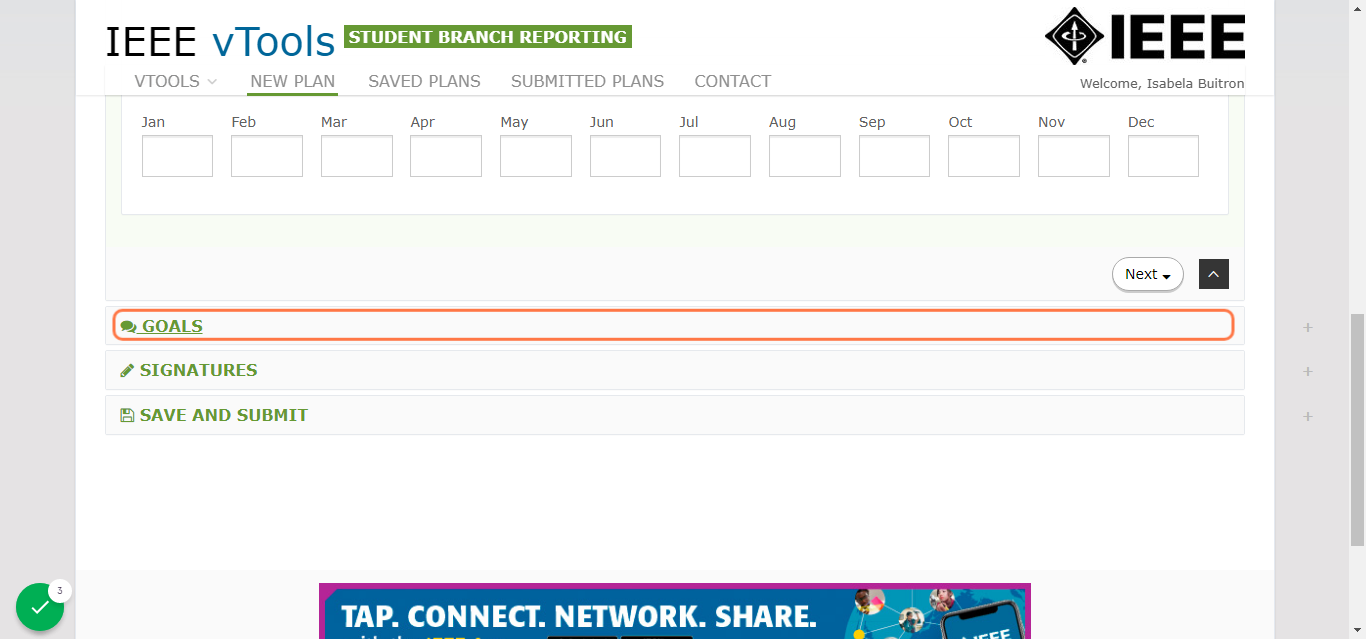Viewport: 1366px width, 639px height.
Task: Expand Signatures section with plus icon
Action: point(1307,371)
